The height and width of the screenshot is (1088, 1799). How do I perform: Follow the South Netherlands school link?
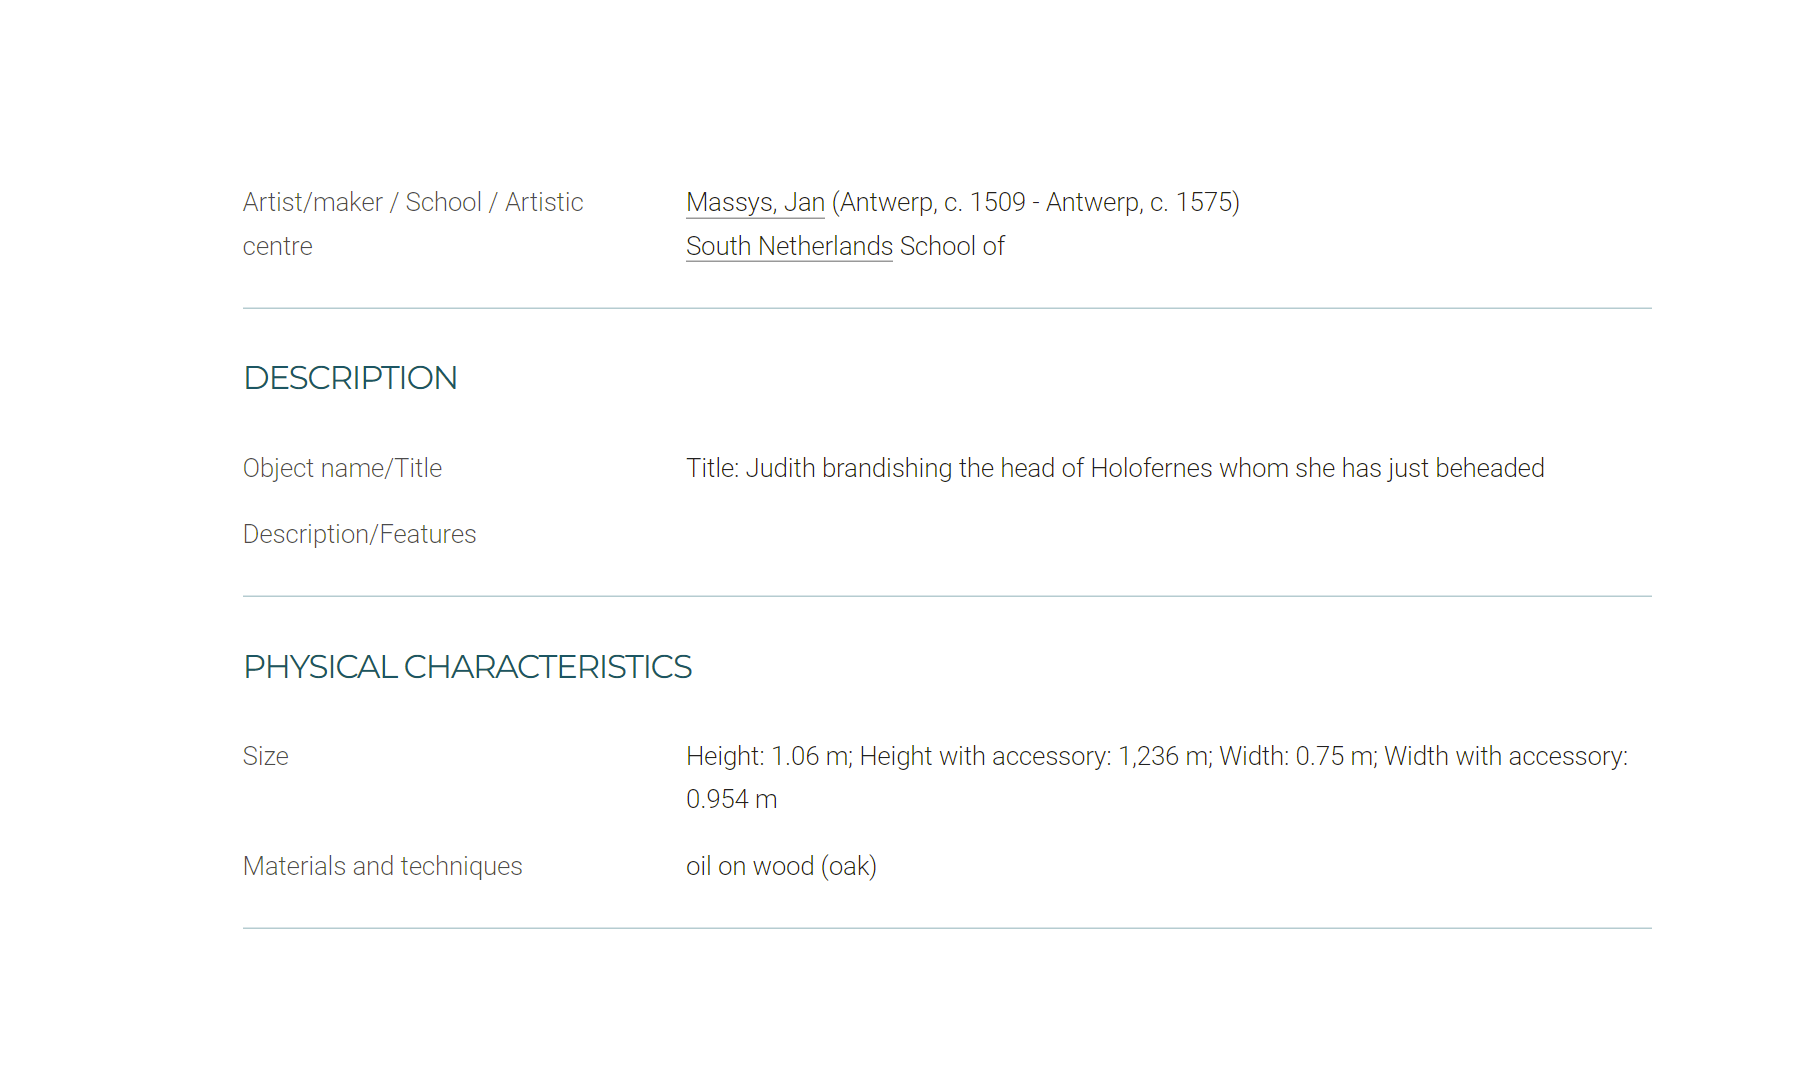click(789, 246)
